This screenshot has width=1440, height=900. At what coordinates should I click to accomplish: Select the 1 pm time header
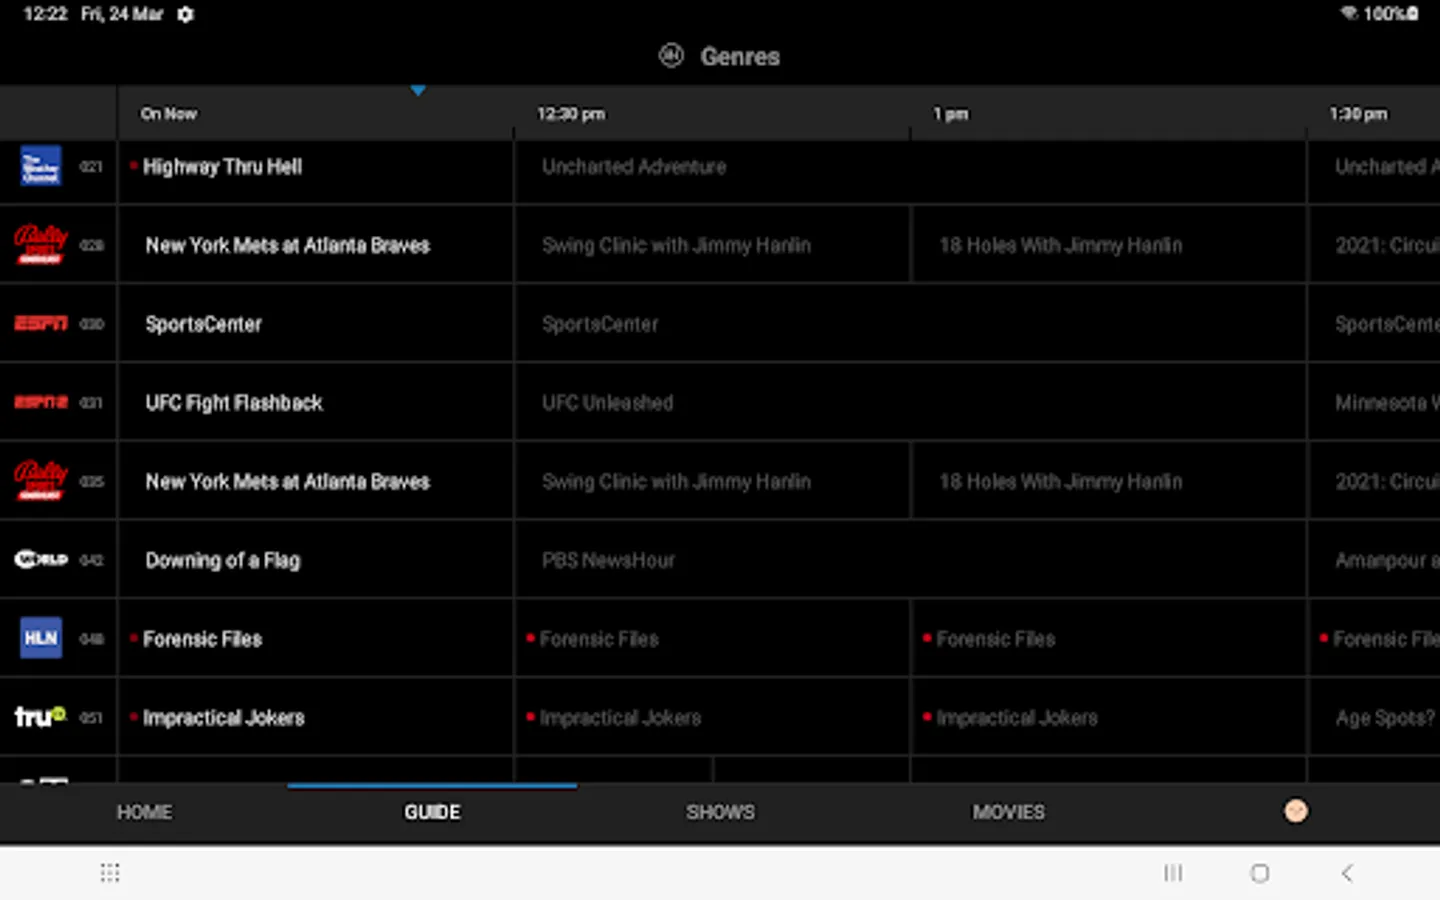951,114
